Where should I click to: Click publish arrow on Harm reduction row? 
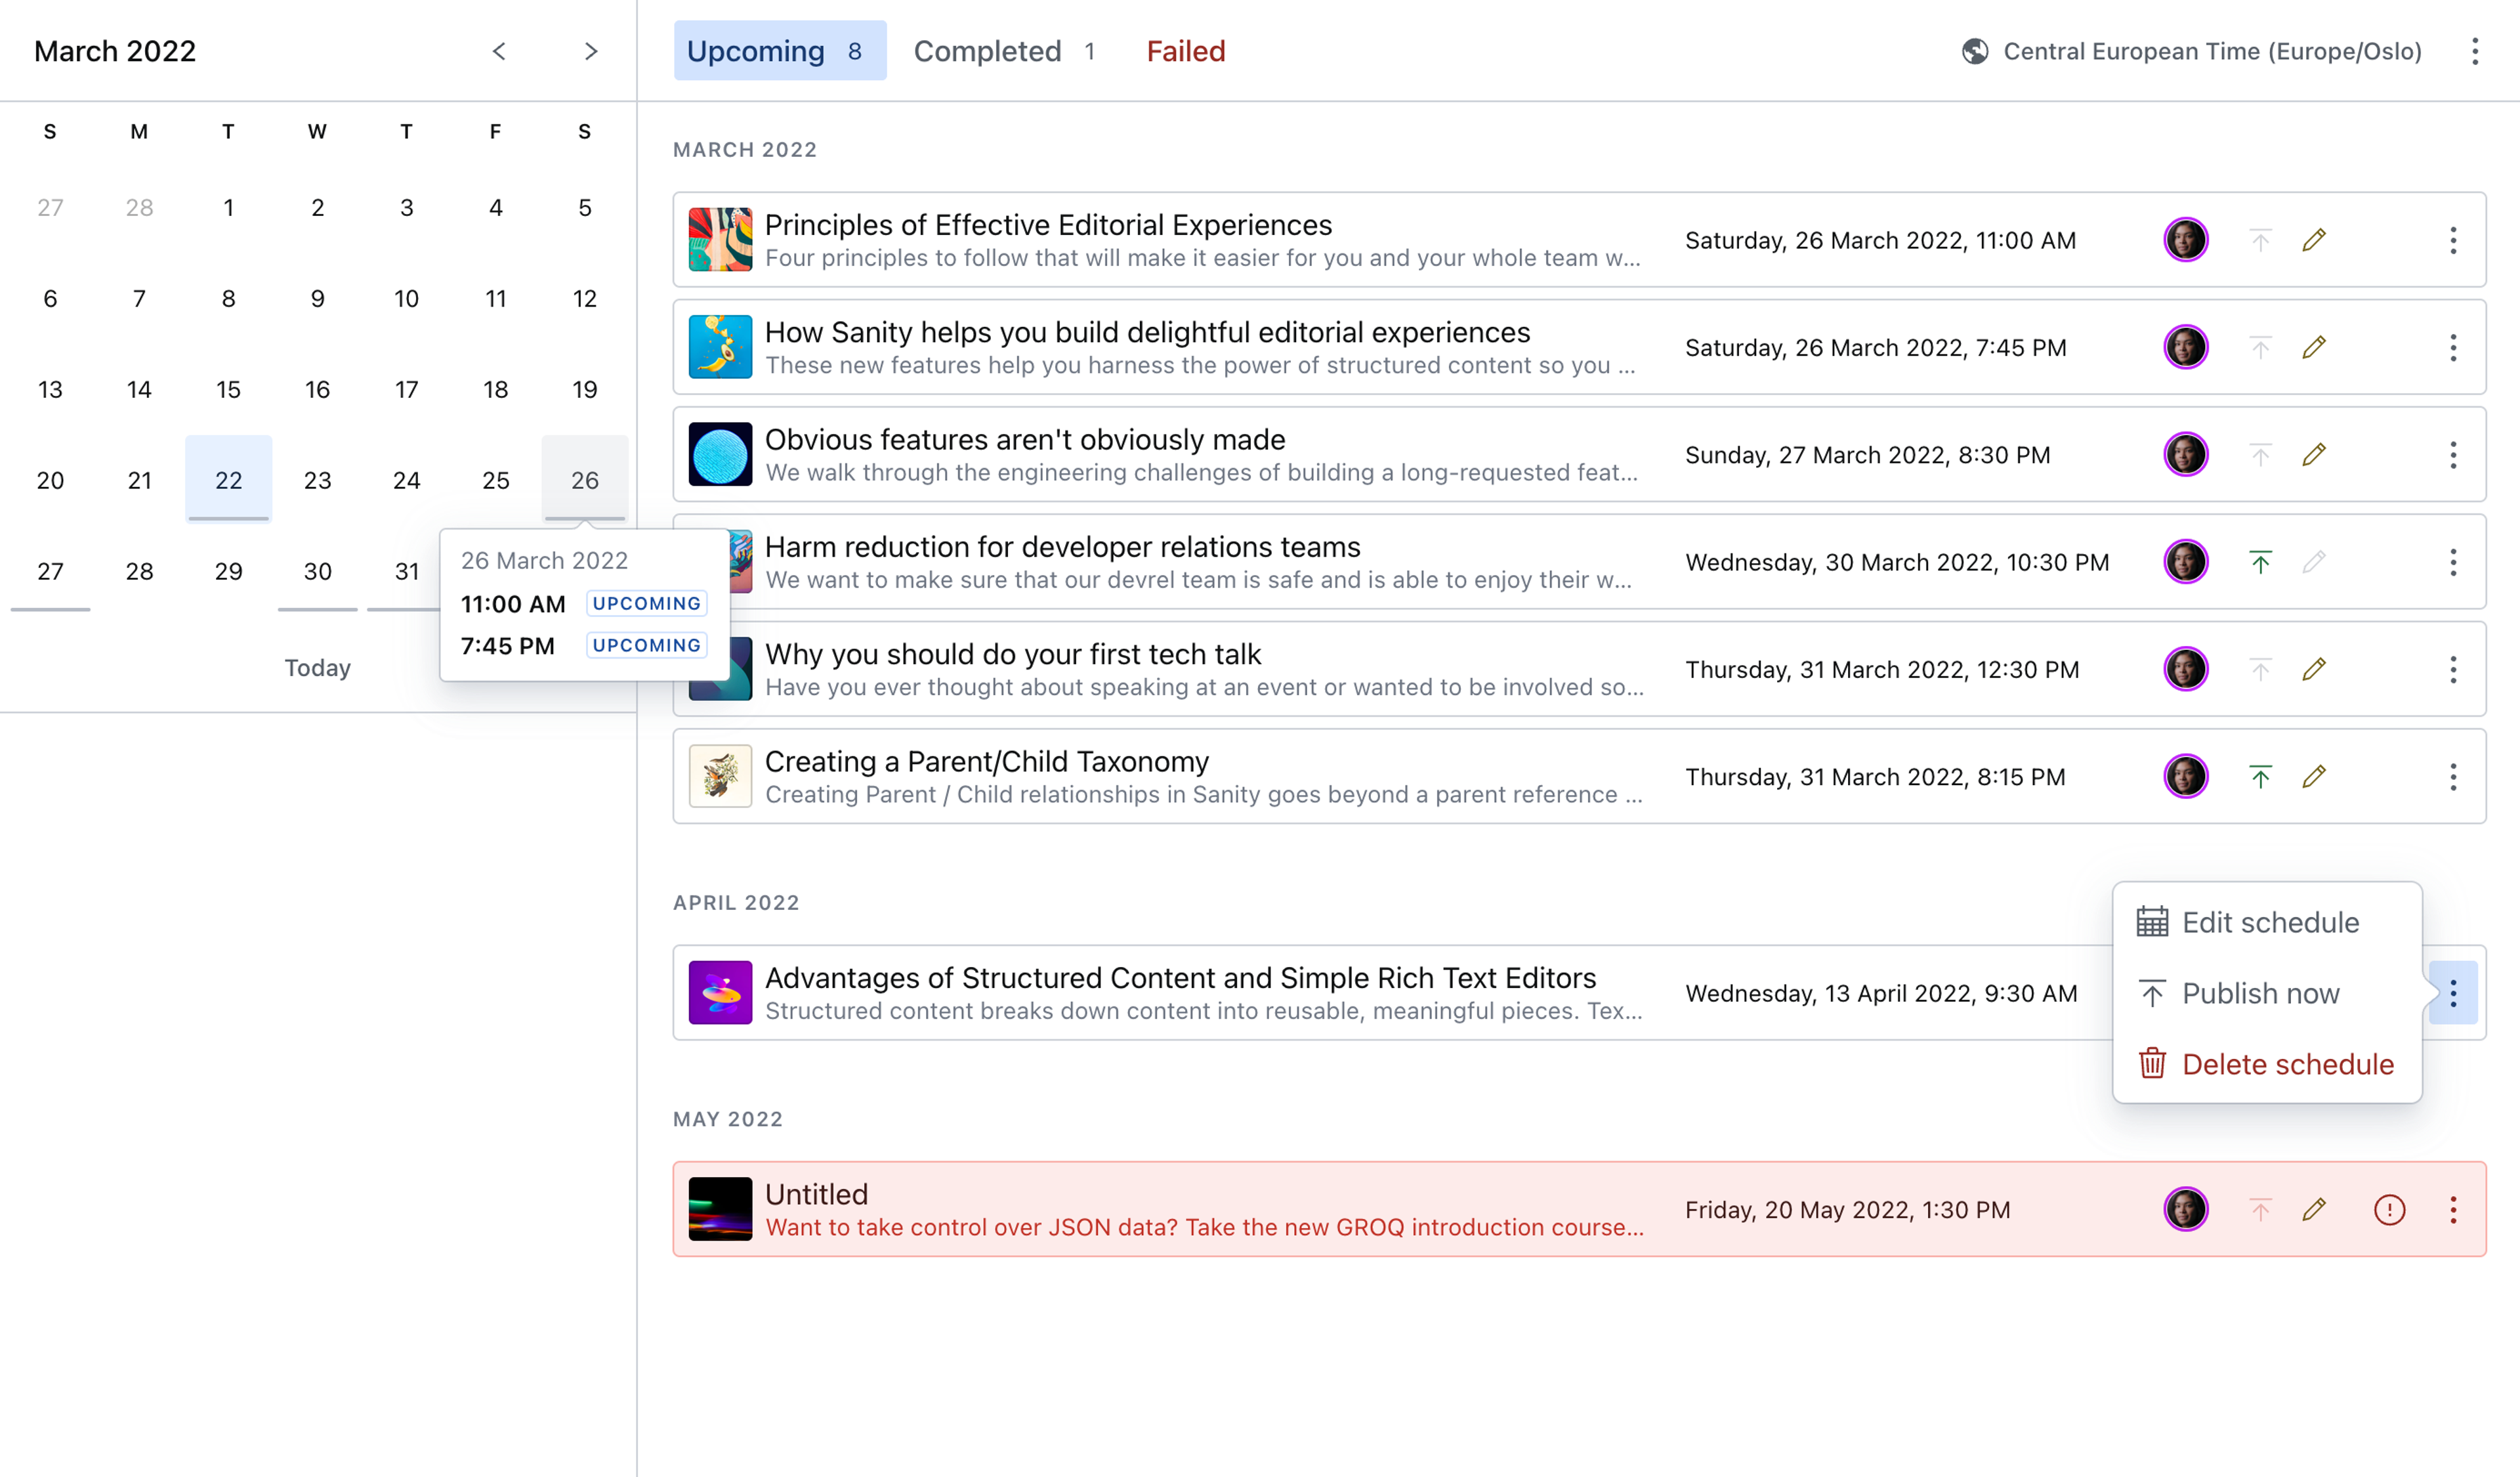[x=2260, y=562]
